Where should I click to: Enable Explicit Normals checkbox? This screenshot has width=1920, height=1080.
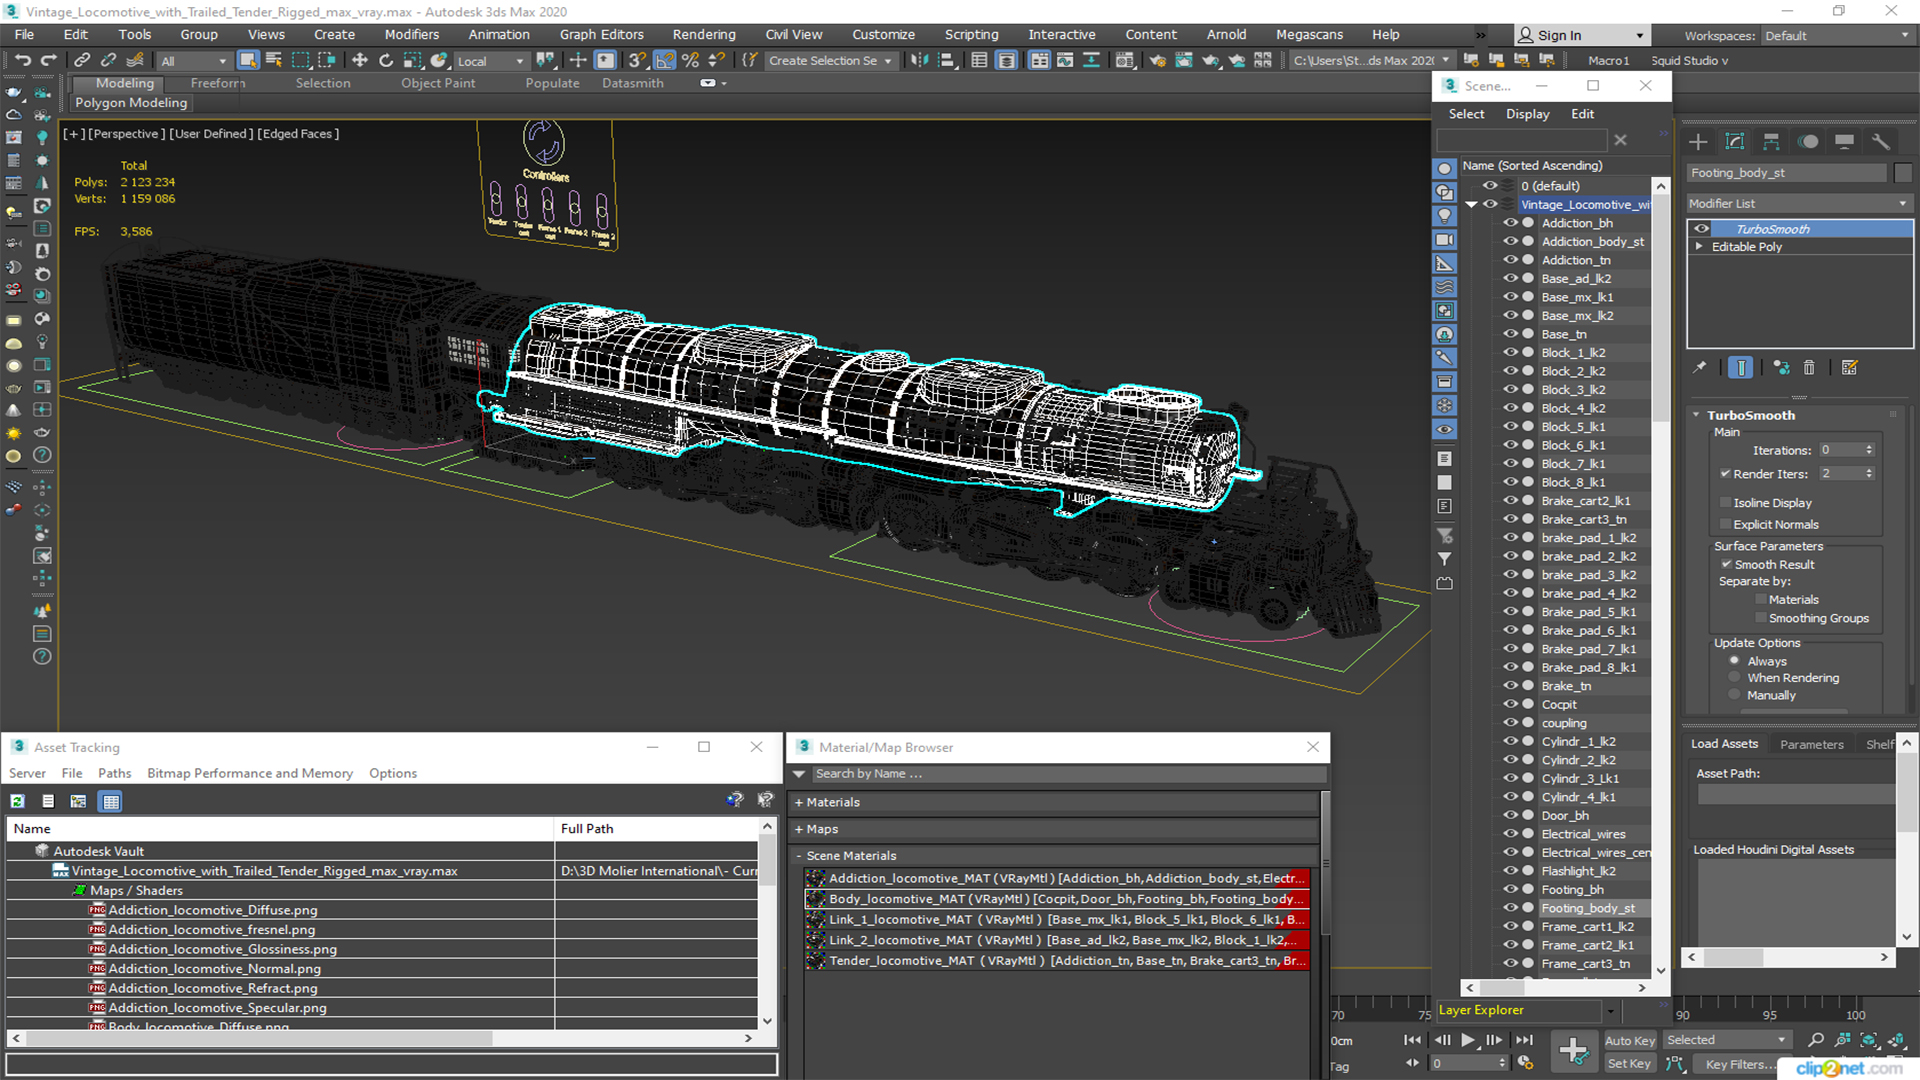coord(1725,525)
